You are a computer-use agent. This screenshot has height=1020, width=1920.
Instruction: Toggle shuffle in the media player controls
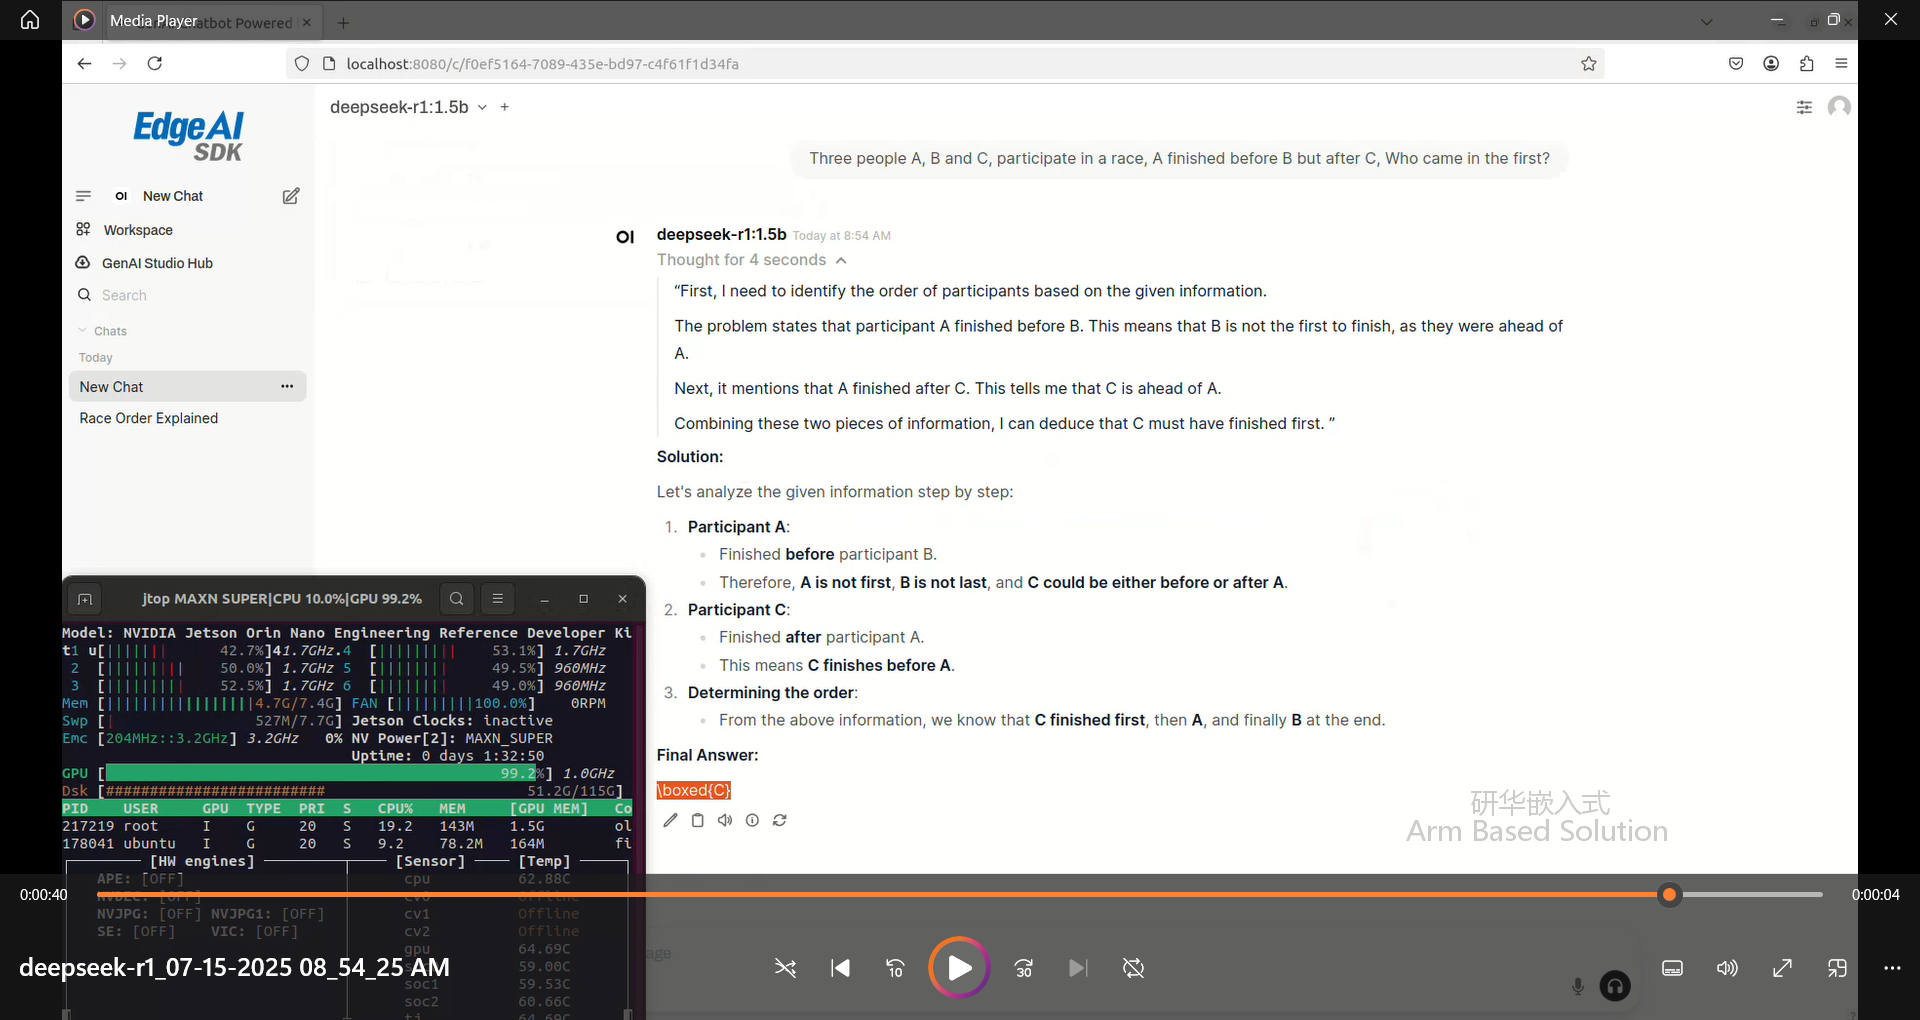tap(785, 968)
